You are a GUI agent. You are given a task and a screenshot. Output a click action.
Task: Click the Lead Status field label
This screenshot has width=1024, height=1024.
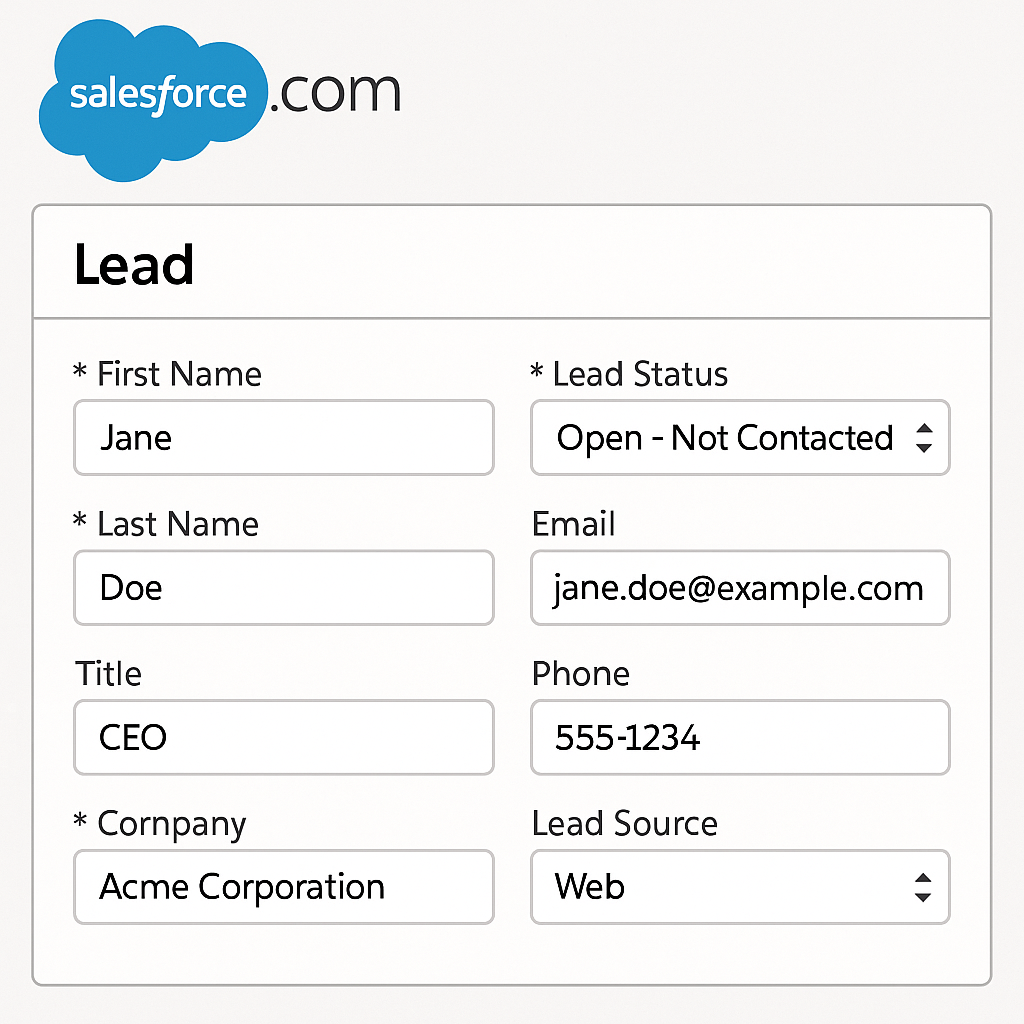640,375
